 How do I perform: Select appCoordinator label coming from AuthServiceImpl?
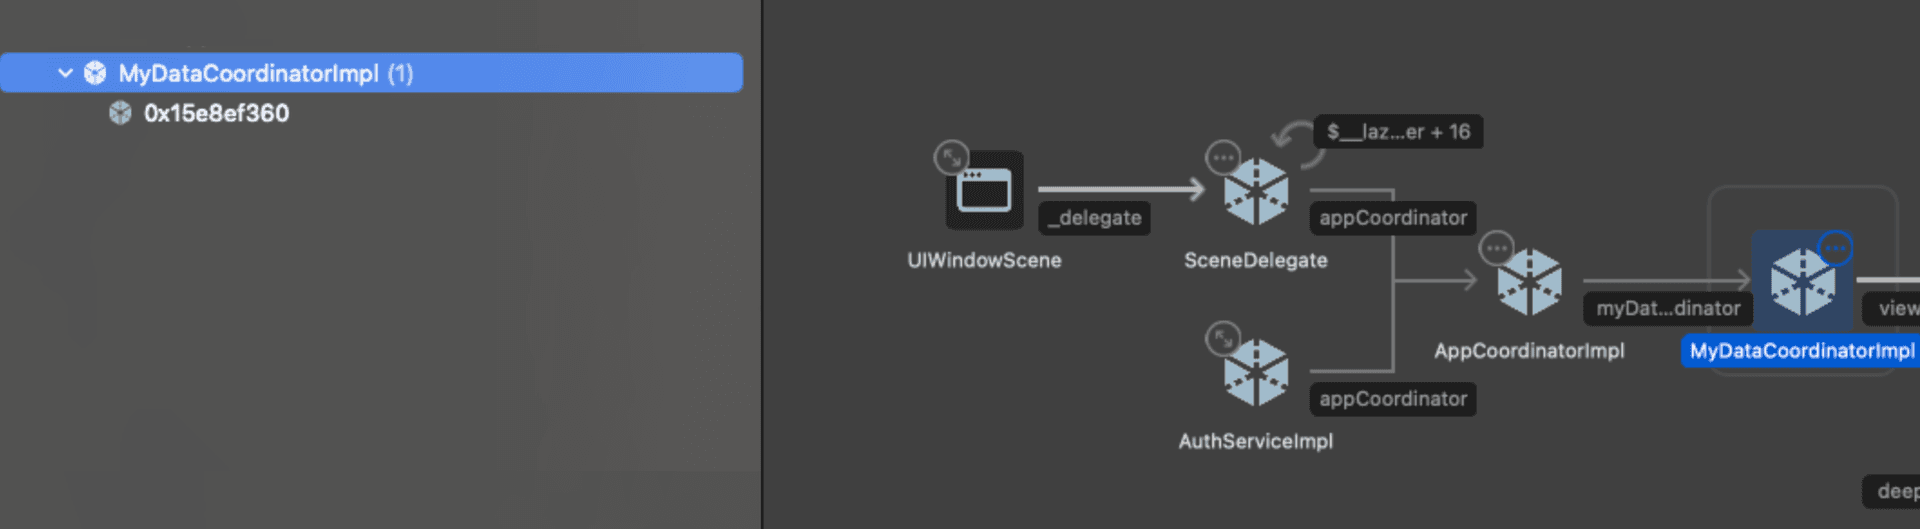[x=1392, y=399]
